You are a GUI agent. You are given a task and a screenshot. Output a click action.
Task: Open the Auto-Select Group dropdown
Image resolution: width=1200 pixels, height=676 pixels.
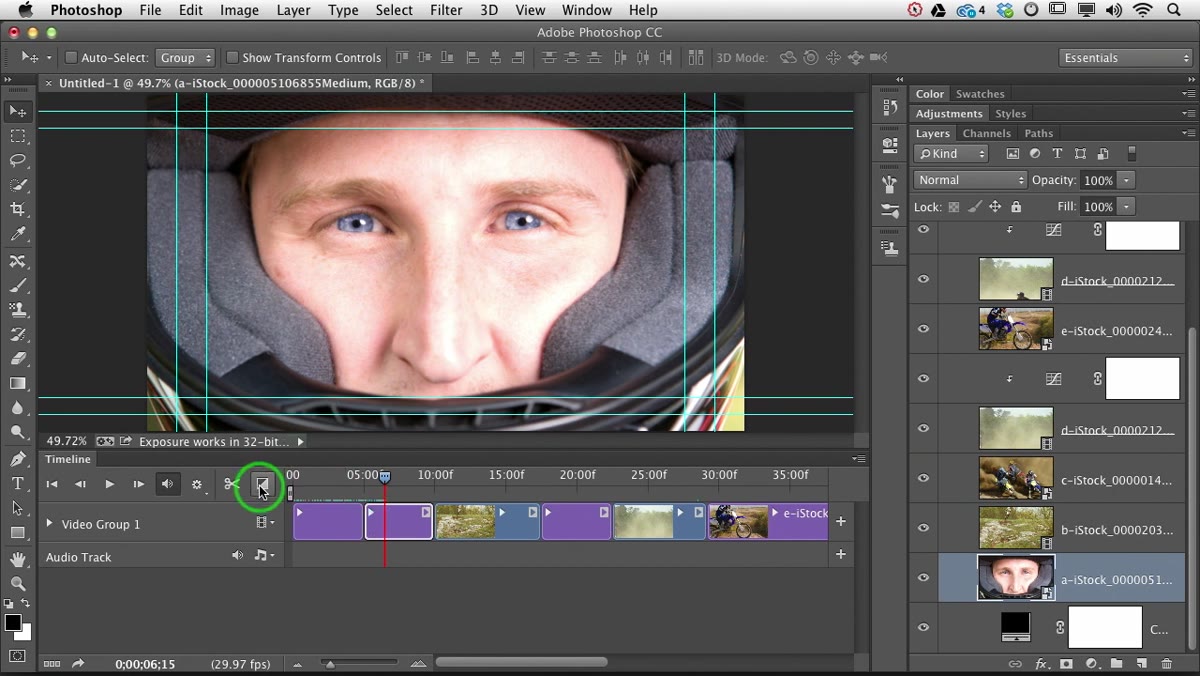(x=185, y=58)
